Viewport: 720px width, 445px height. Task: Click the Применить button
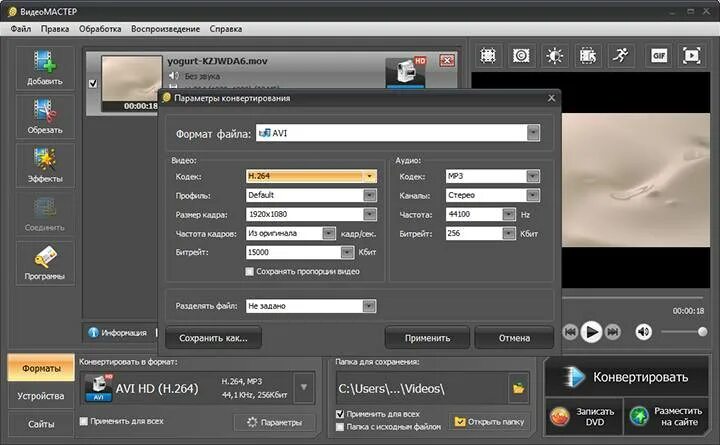coord(428,338)
